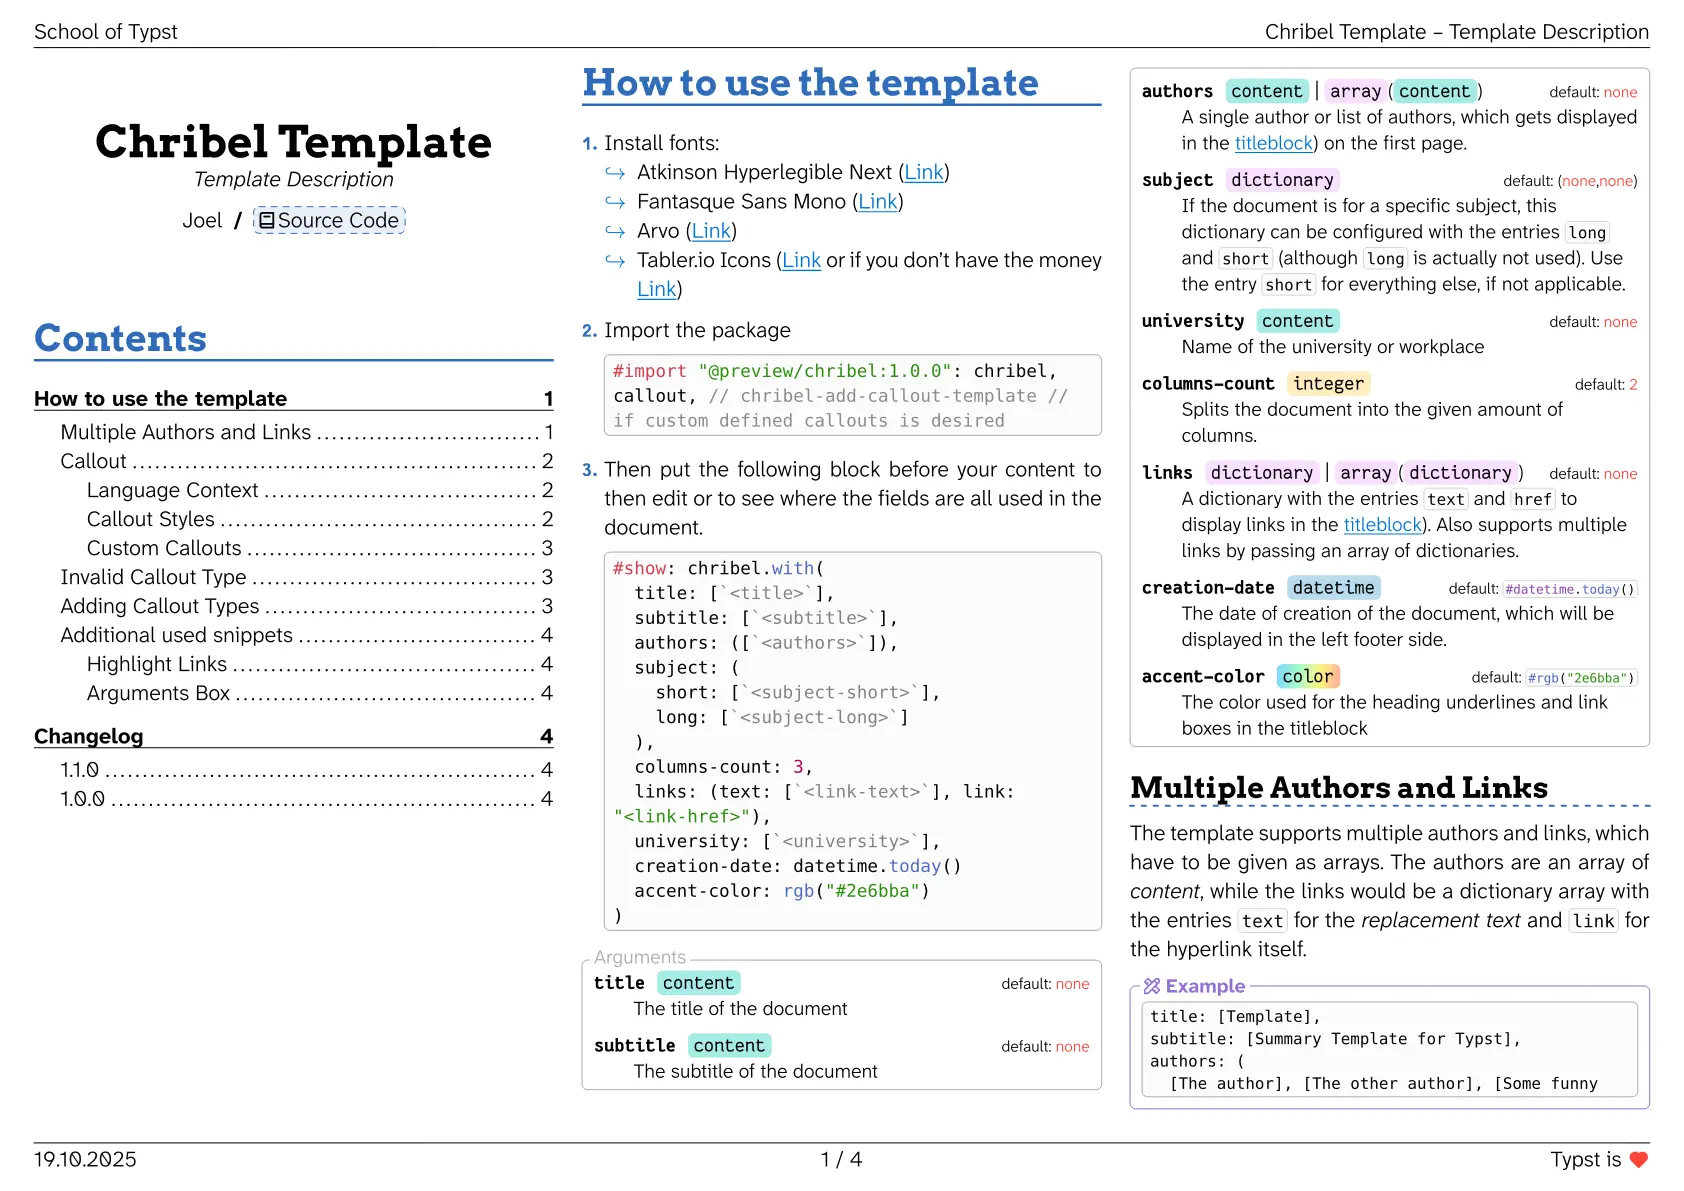Click the gradient 'color' type badge
This screenshot has height=1191, width=1684.
point(1307,677)
